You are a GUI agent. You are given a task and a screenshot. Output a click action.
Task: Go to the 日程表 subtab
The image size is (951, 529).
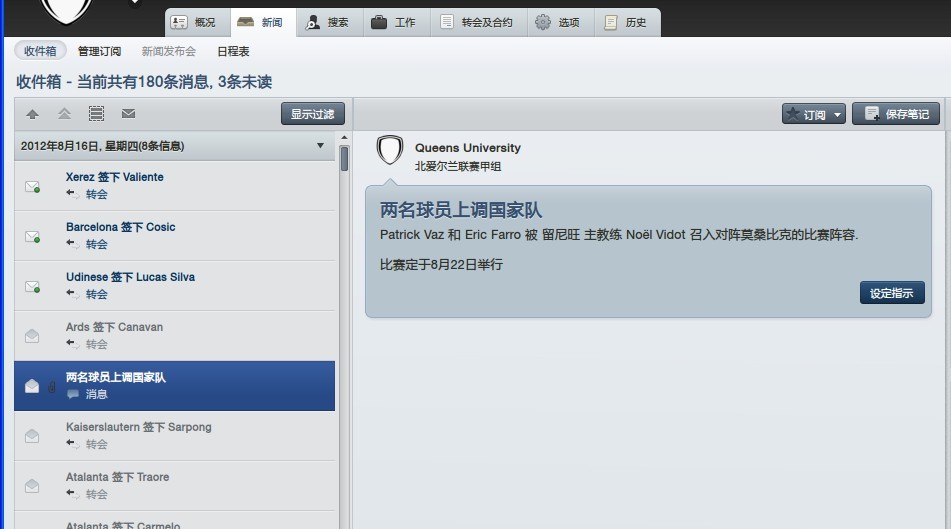[x=233, y=51]
